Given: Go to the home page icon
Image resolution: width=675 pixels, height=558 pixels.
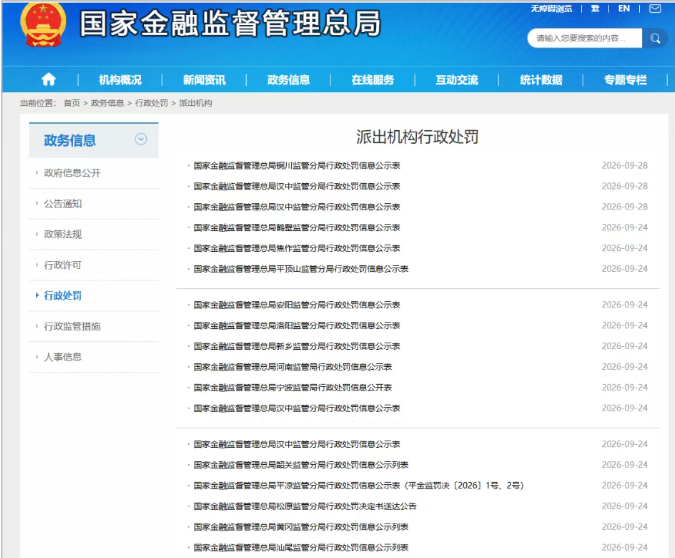Looking at the screenshot, I should [48, 79].
